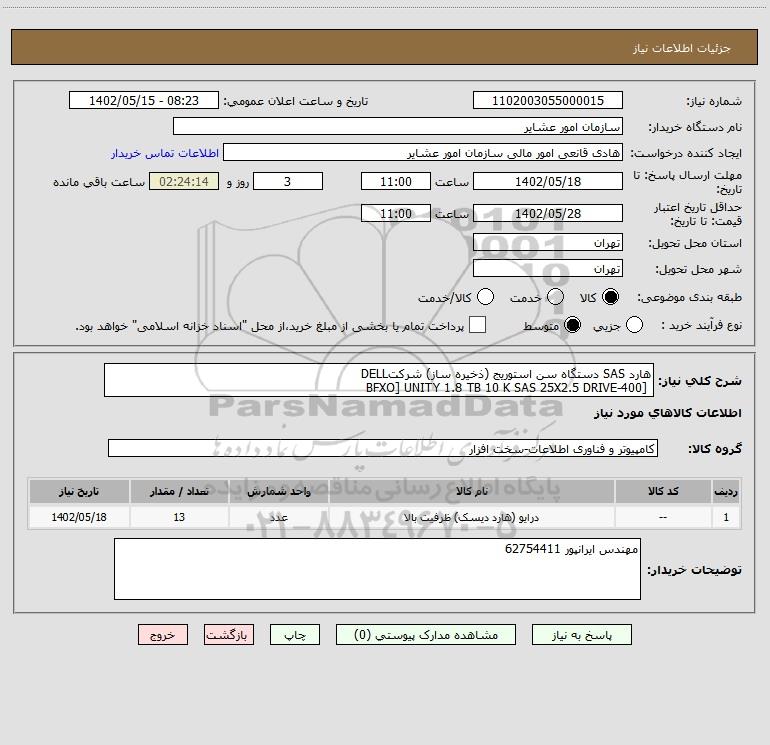
Task: Toggle the اسناد خزانه اسلامی payment checkbox
Action: pyautogui.click(x=477, y=325)
